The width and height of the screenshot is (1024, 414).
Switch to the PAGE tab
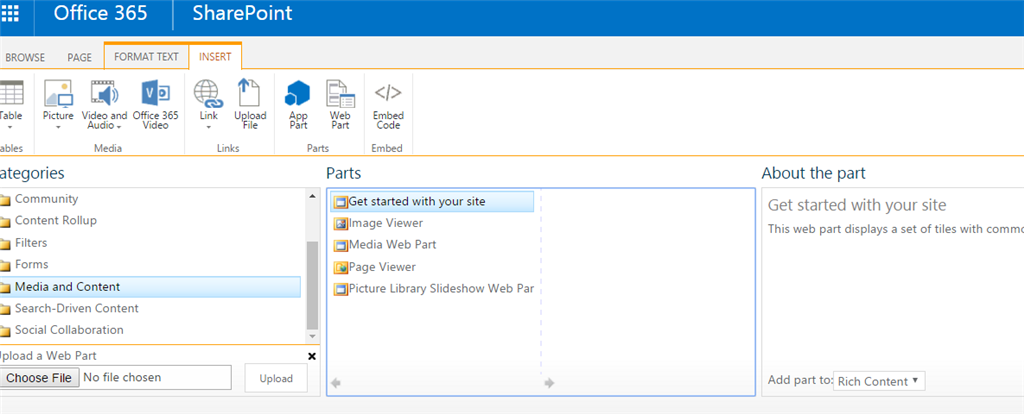(x=80, y=57)
